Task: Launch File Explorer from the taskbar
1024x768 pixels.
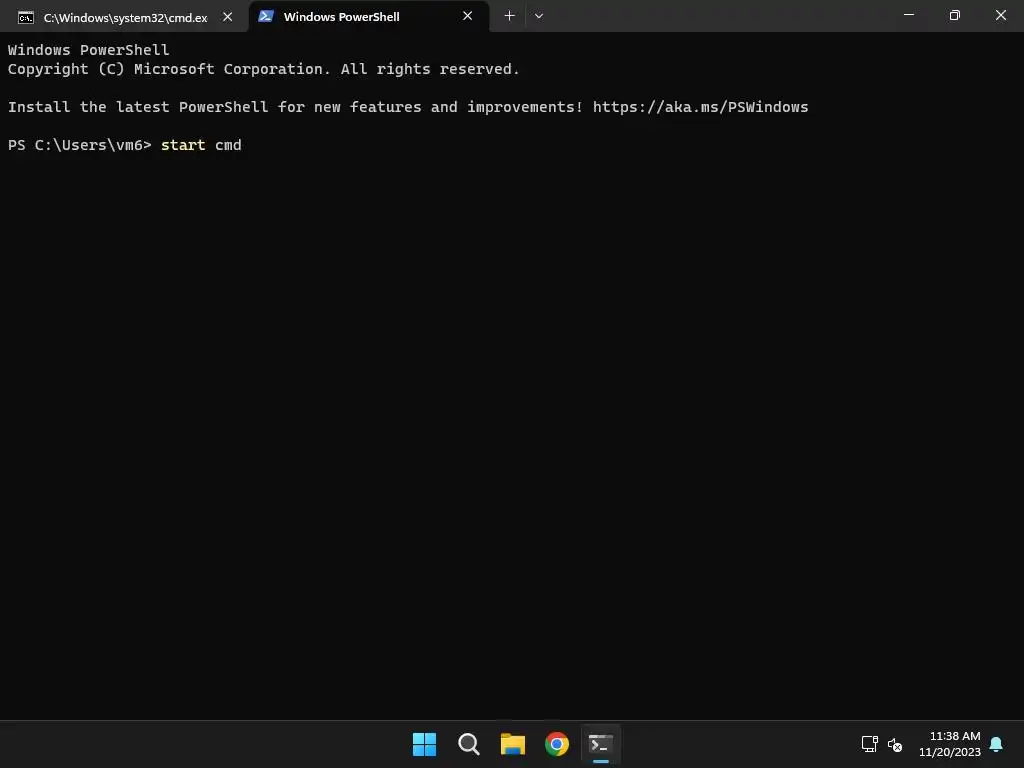Action: (x=513, y=744)
